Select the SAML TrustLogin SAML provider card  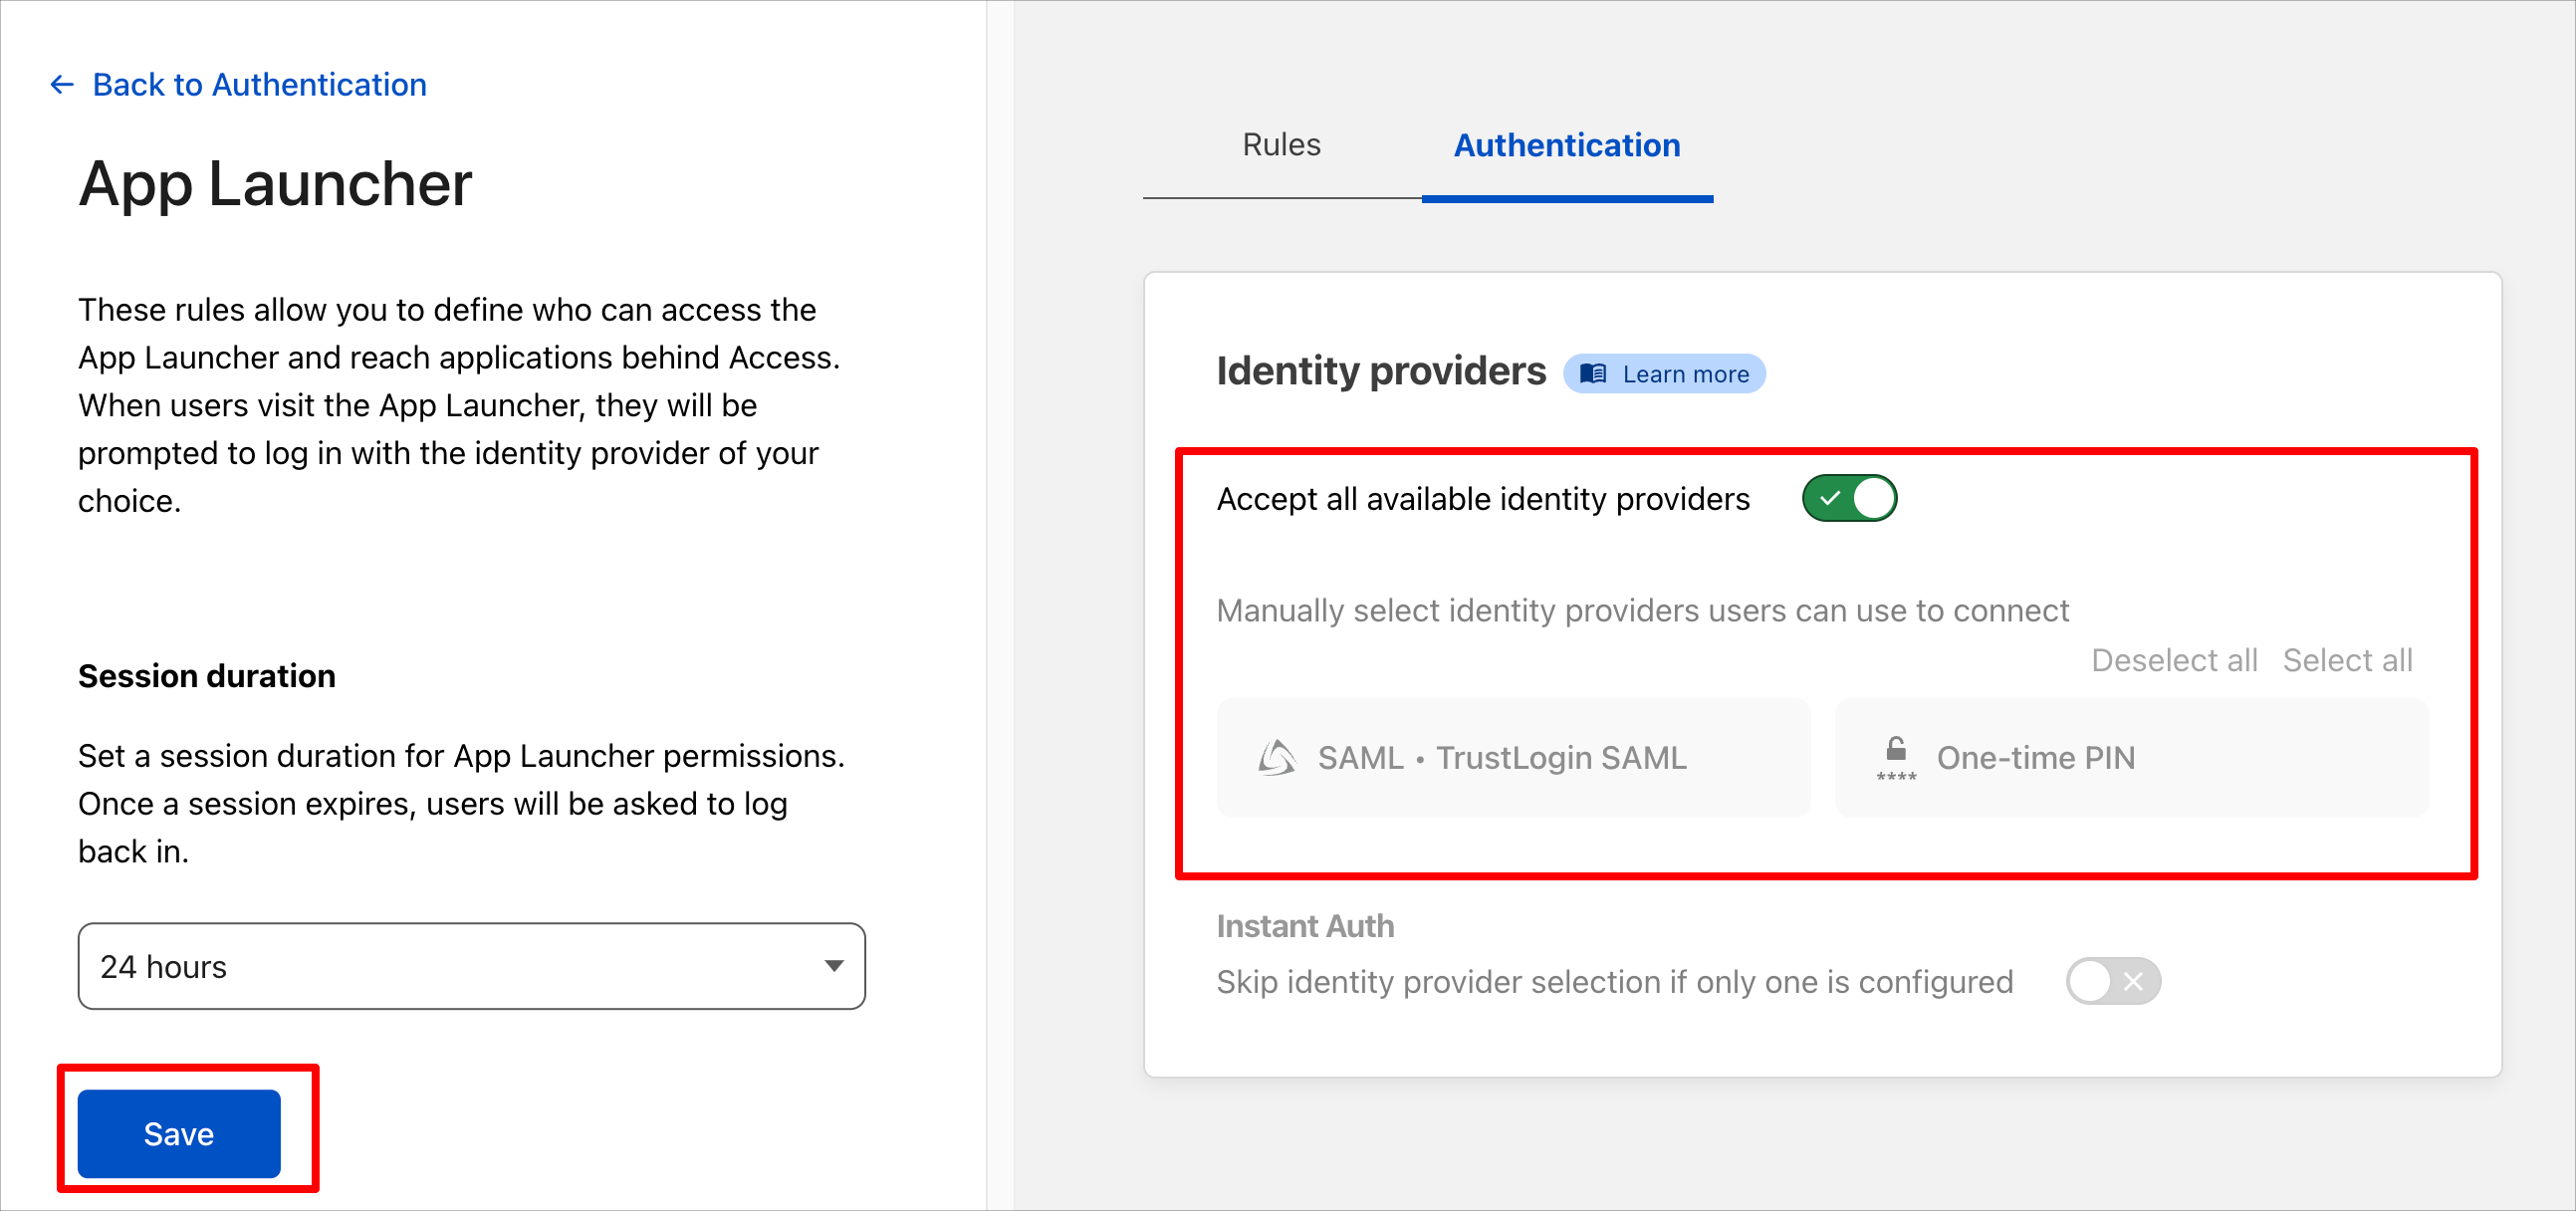click(x=1513, y=758)
